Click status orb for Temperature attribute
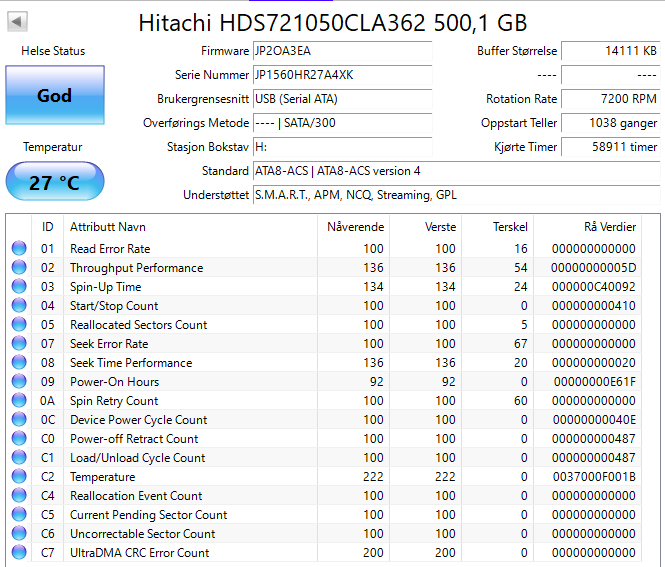This screenshot has height=567, width=665. click(19, 476)
